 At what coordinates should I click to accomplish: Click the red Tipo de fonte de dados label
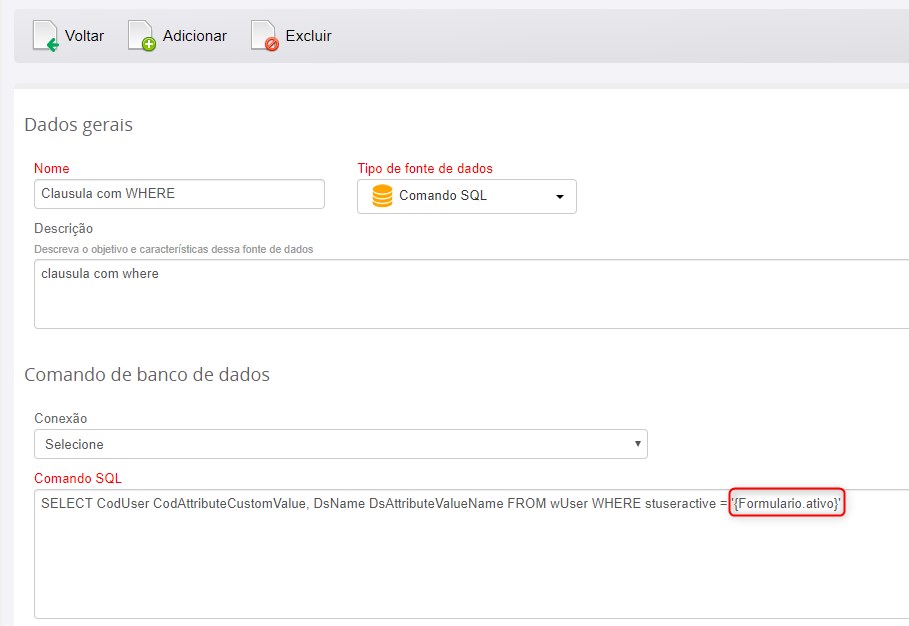point(425,169)
